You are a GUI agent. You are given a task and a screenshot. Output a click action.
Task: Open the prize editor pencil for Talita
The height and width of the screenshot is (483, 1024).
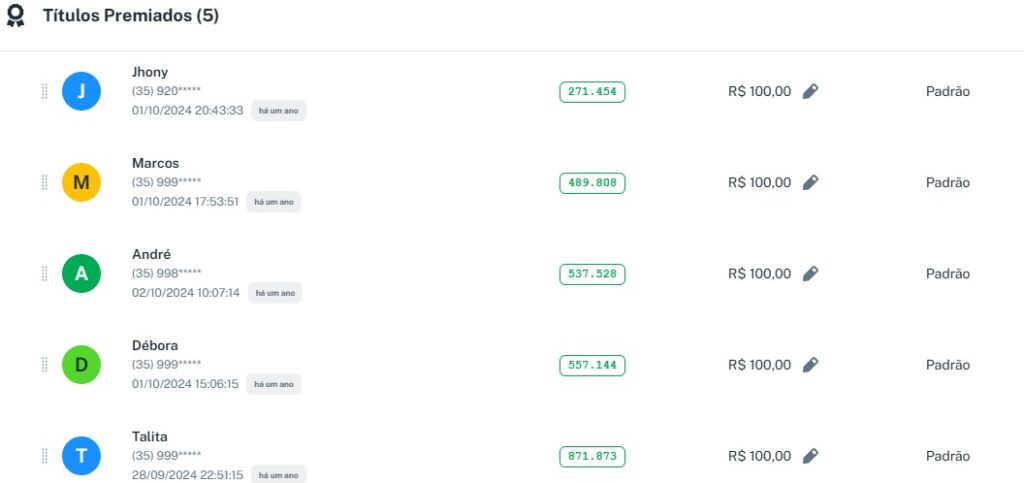coord(810,456)
